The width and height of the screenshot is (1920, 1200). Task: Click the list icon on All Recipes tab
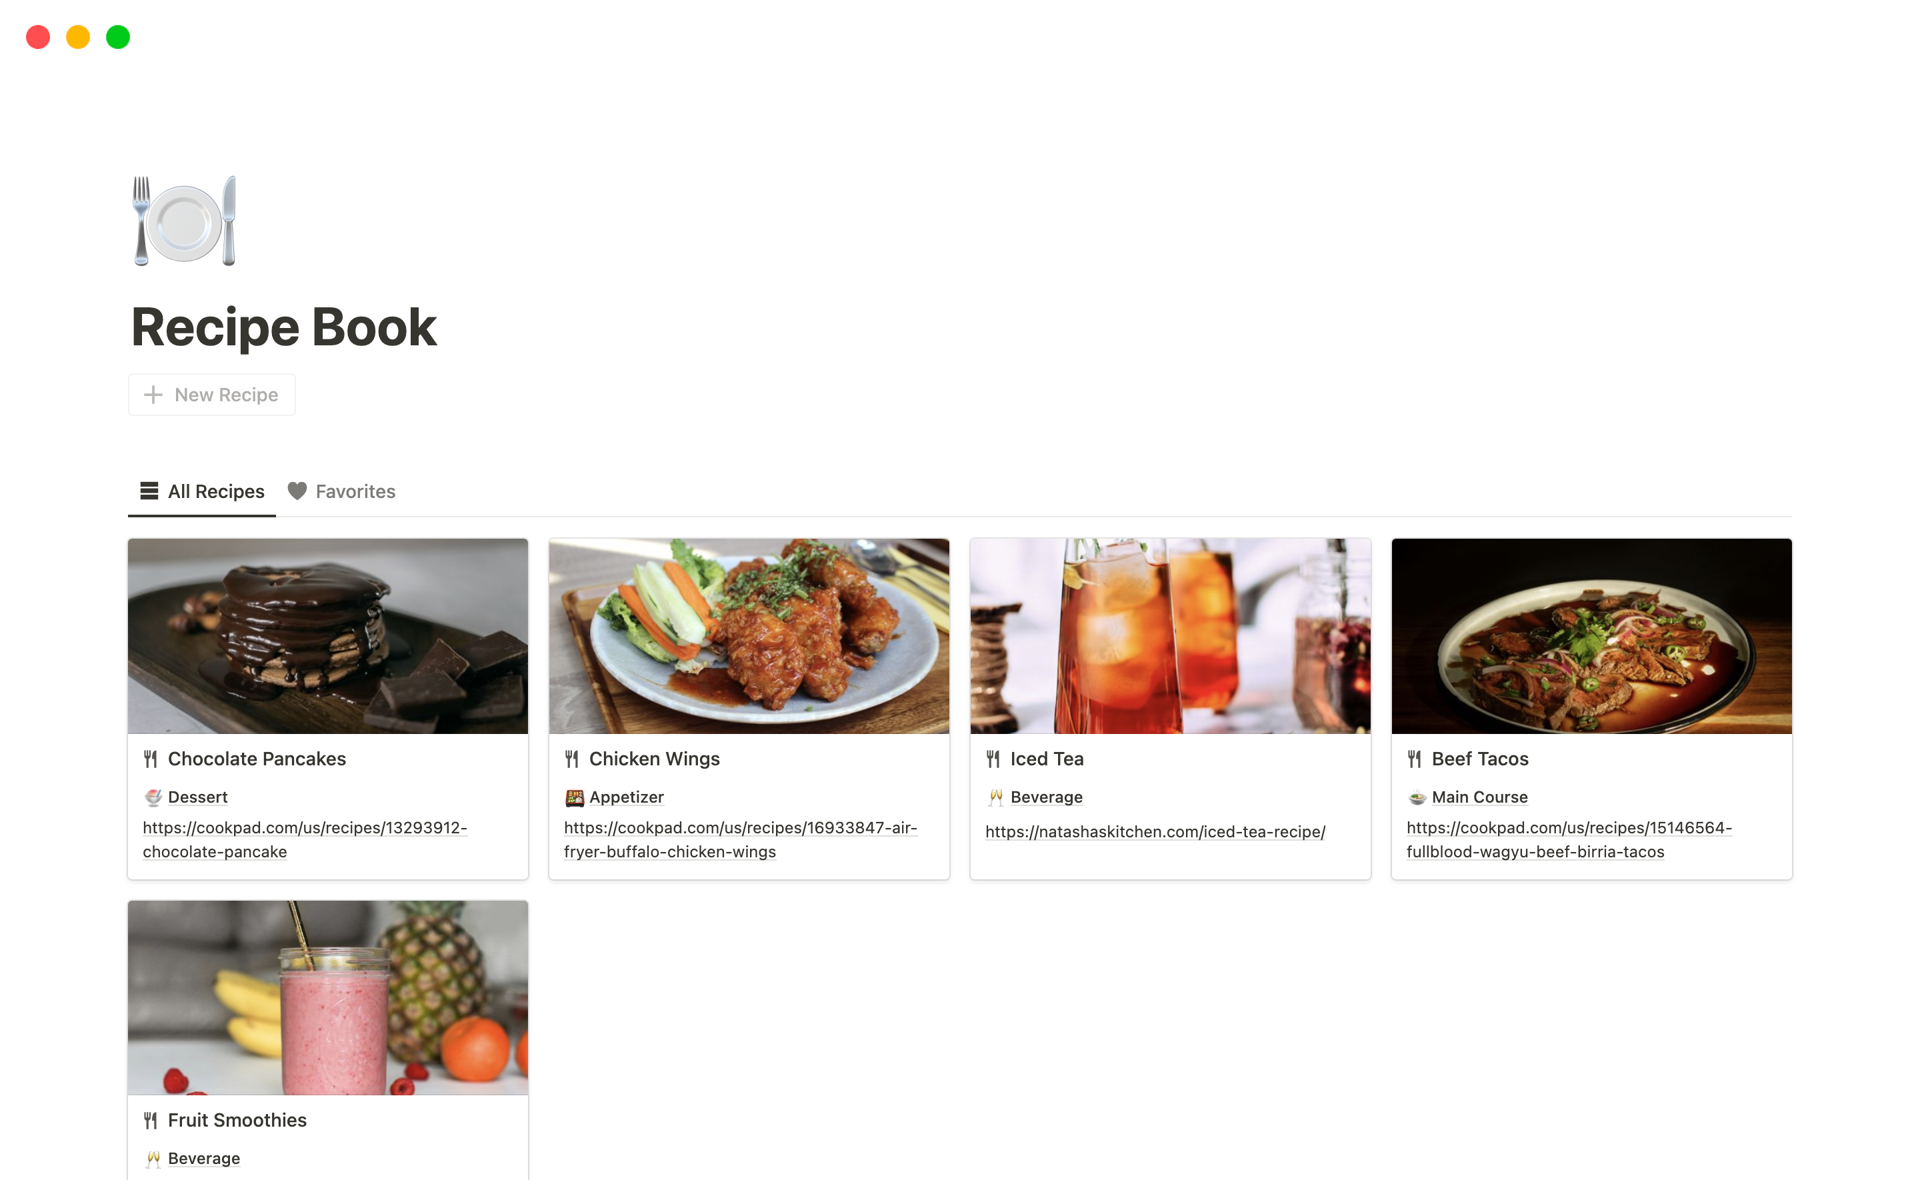pos(147,491)
